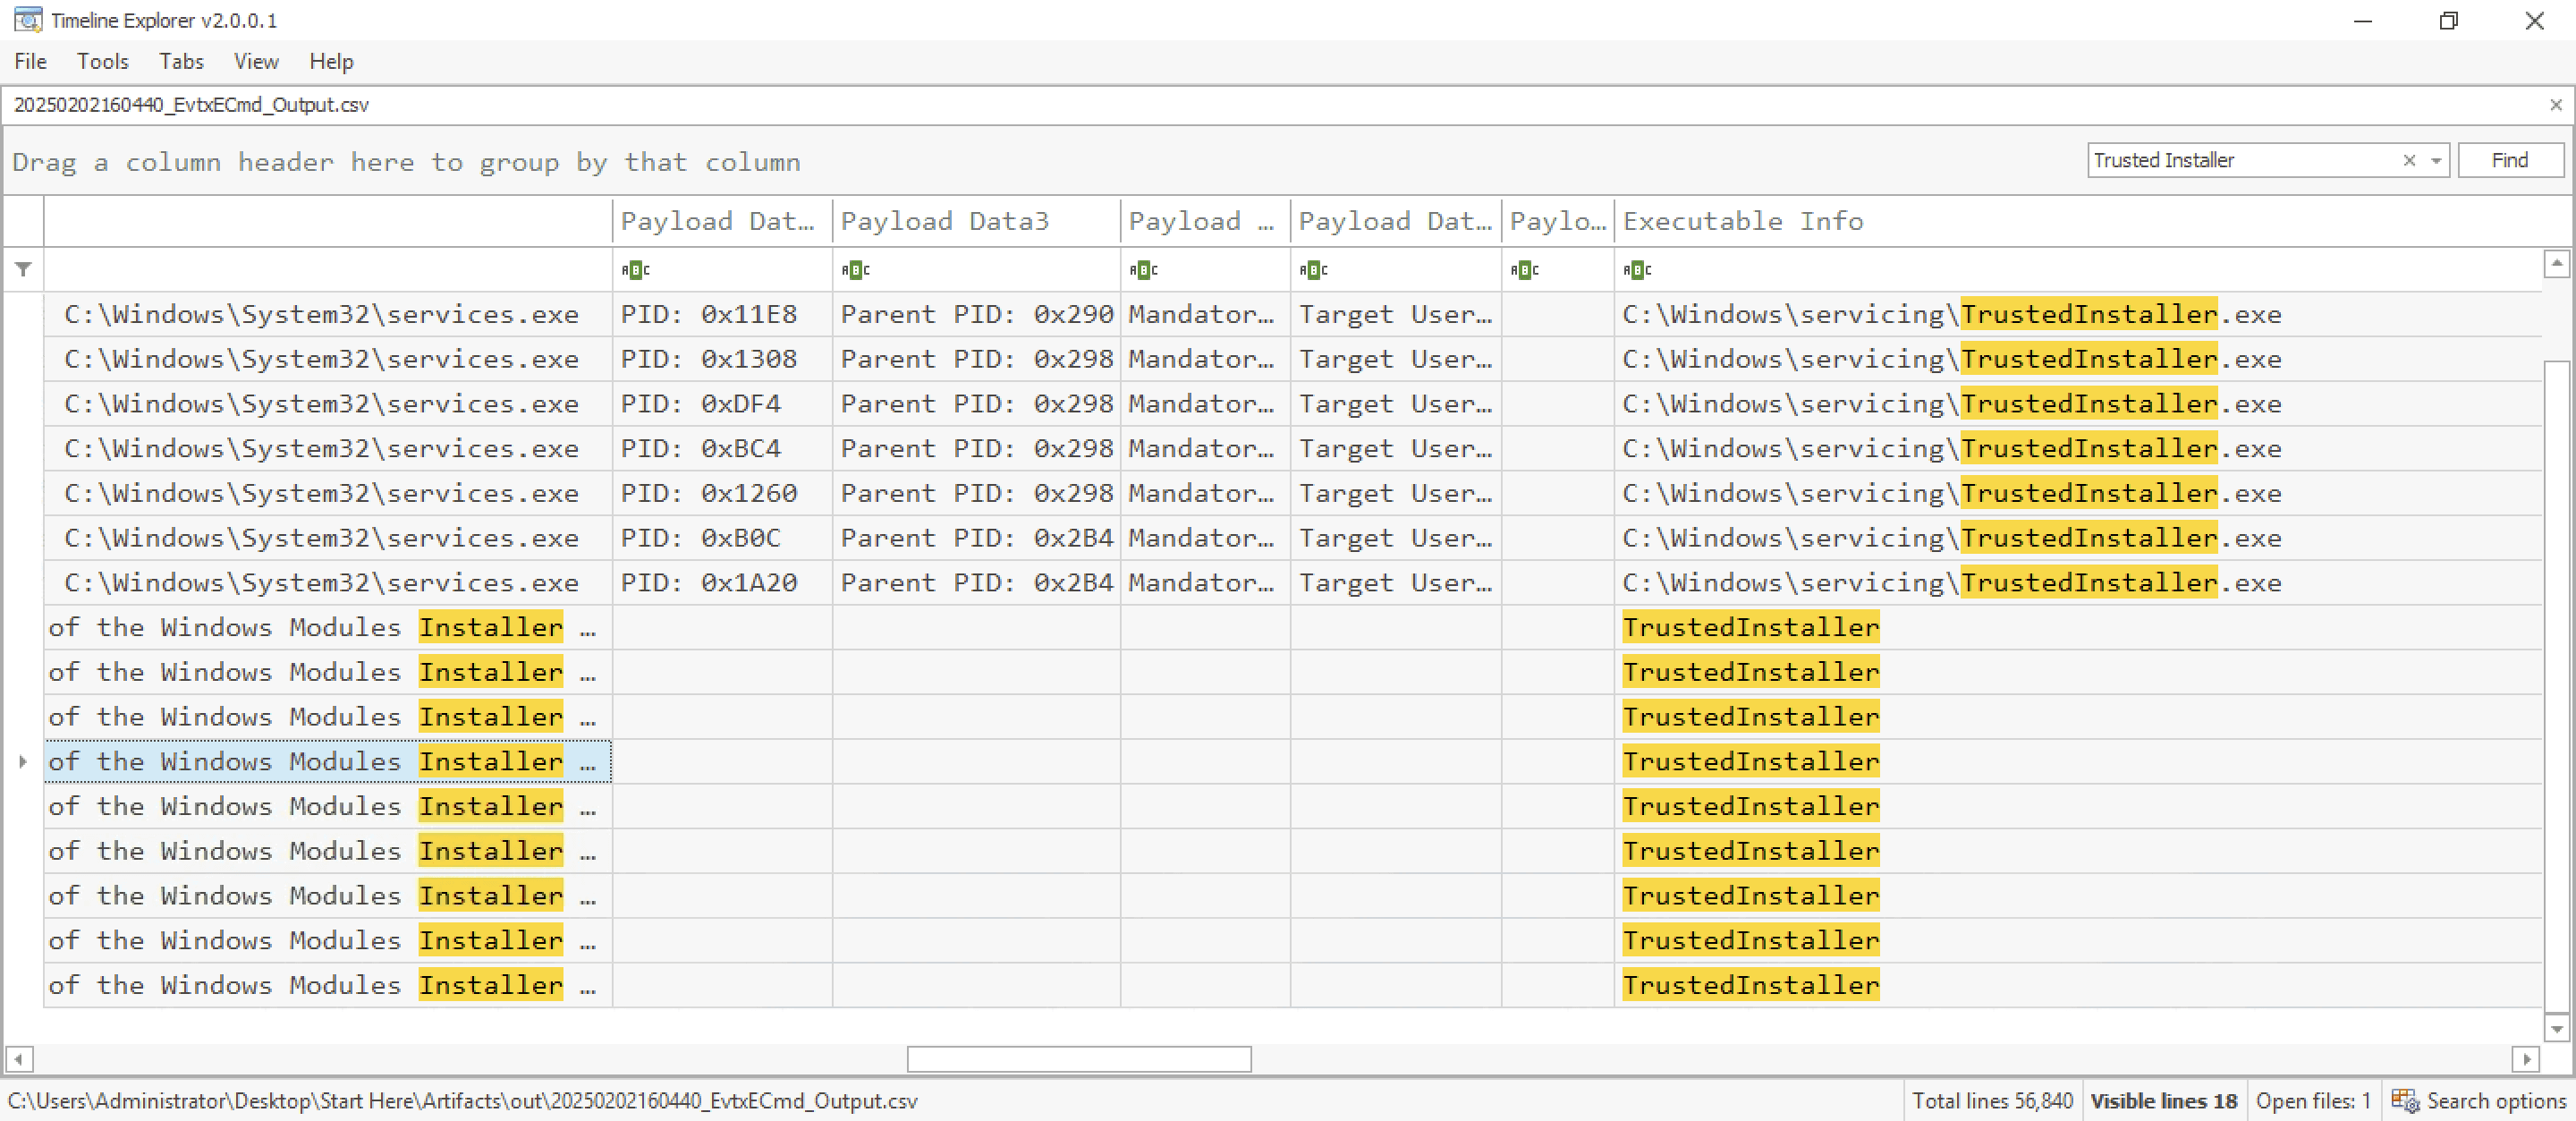Select cell PID: 0xBC4
This screenshot has width=2576, height=1121.
pyautogui.click(x=722, y=449)
